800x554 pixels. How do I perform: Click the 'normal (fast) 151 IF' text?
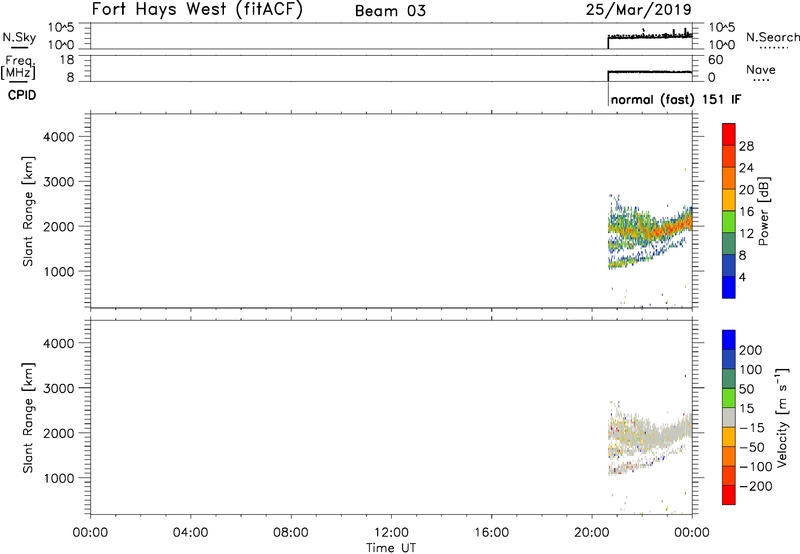(676, 99)
